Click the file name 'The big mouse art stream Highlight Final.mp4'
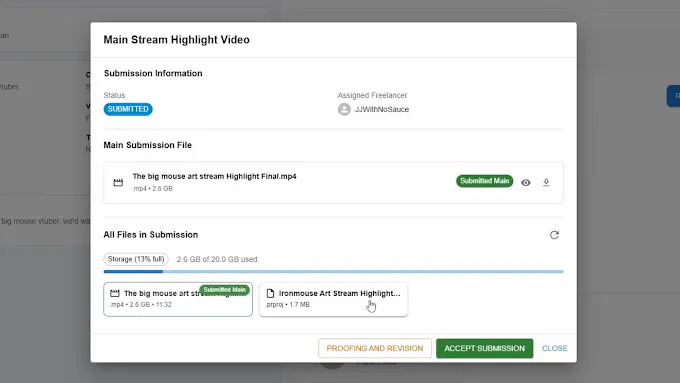The image size is (680, 383). coord(214,177)
